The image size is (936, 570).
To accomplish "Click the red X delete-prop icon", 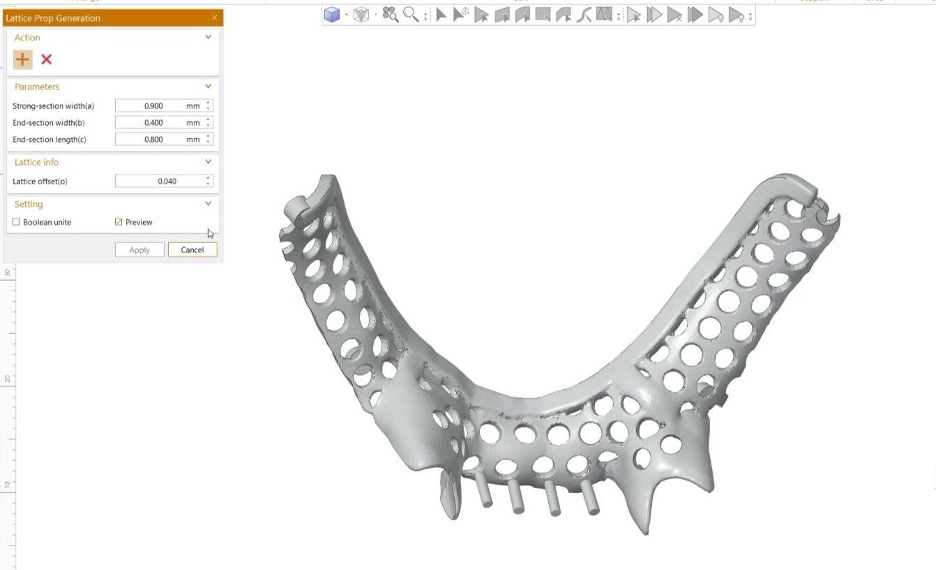I will click(x=46, y=60).
